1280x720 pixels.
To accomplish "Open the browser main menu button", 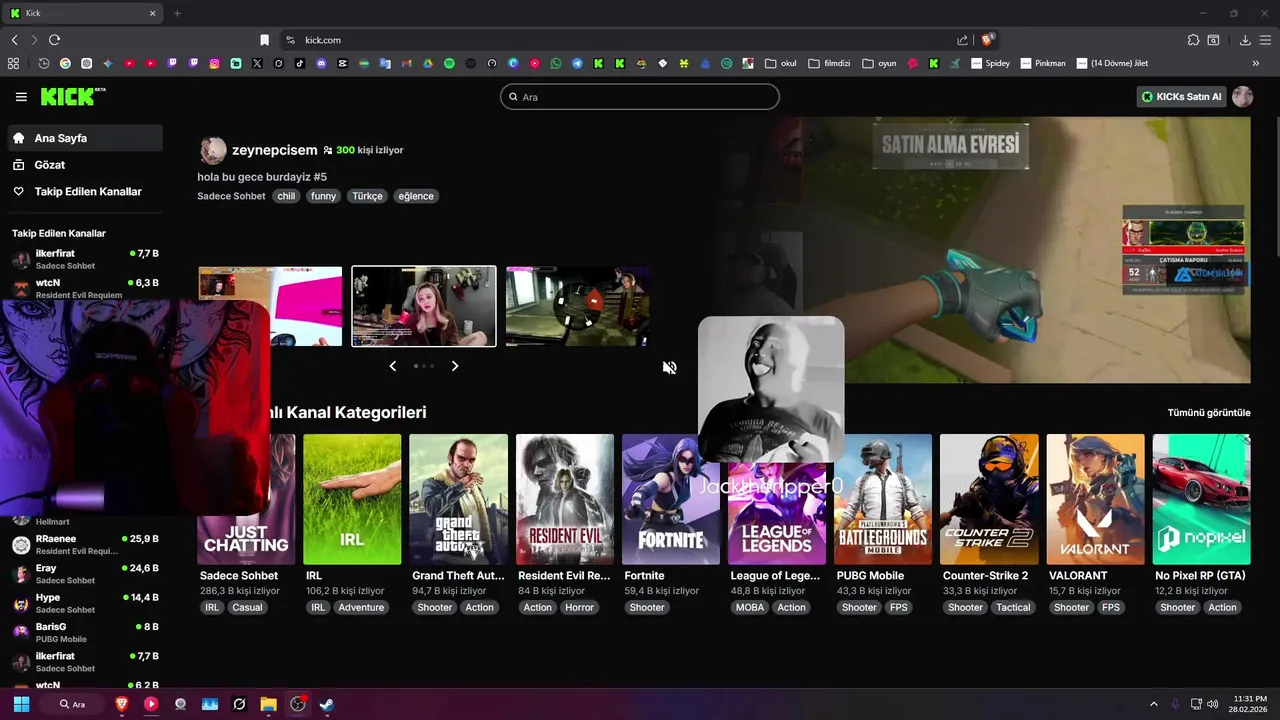I will [x=1265, y=40].
